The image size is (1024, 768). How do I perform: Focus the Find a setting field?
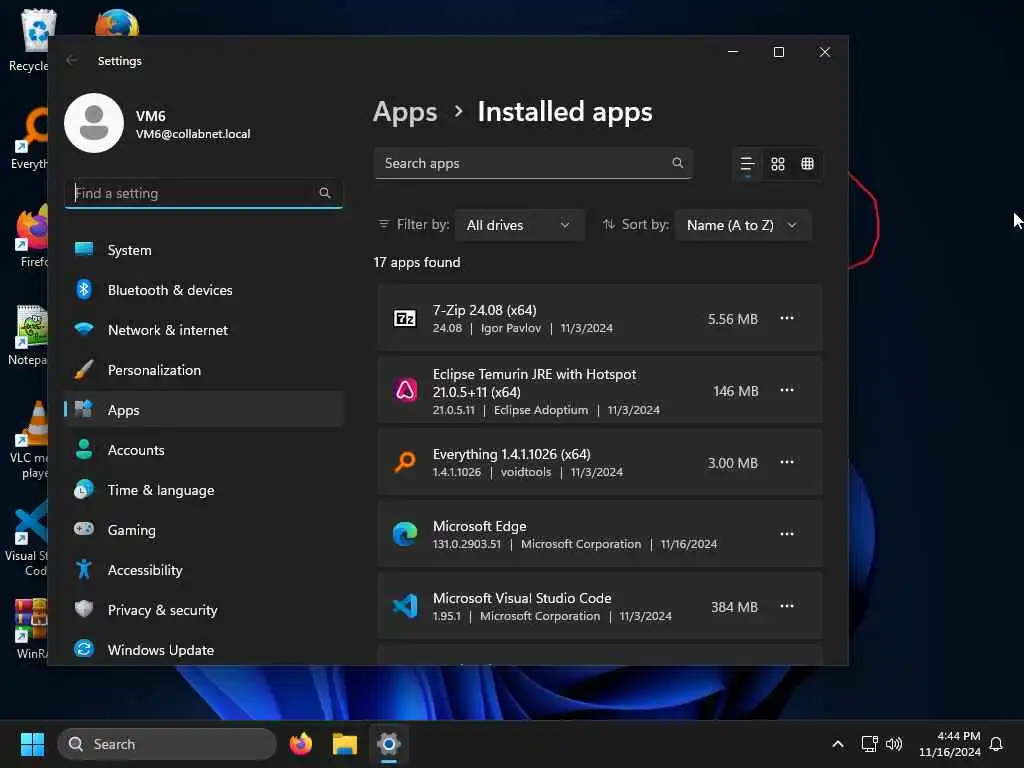tap(204, 193)
